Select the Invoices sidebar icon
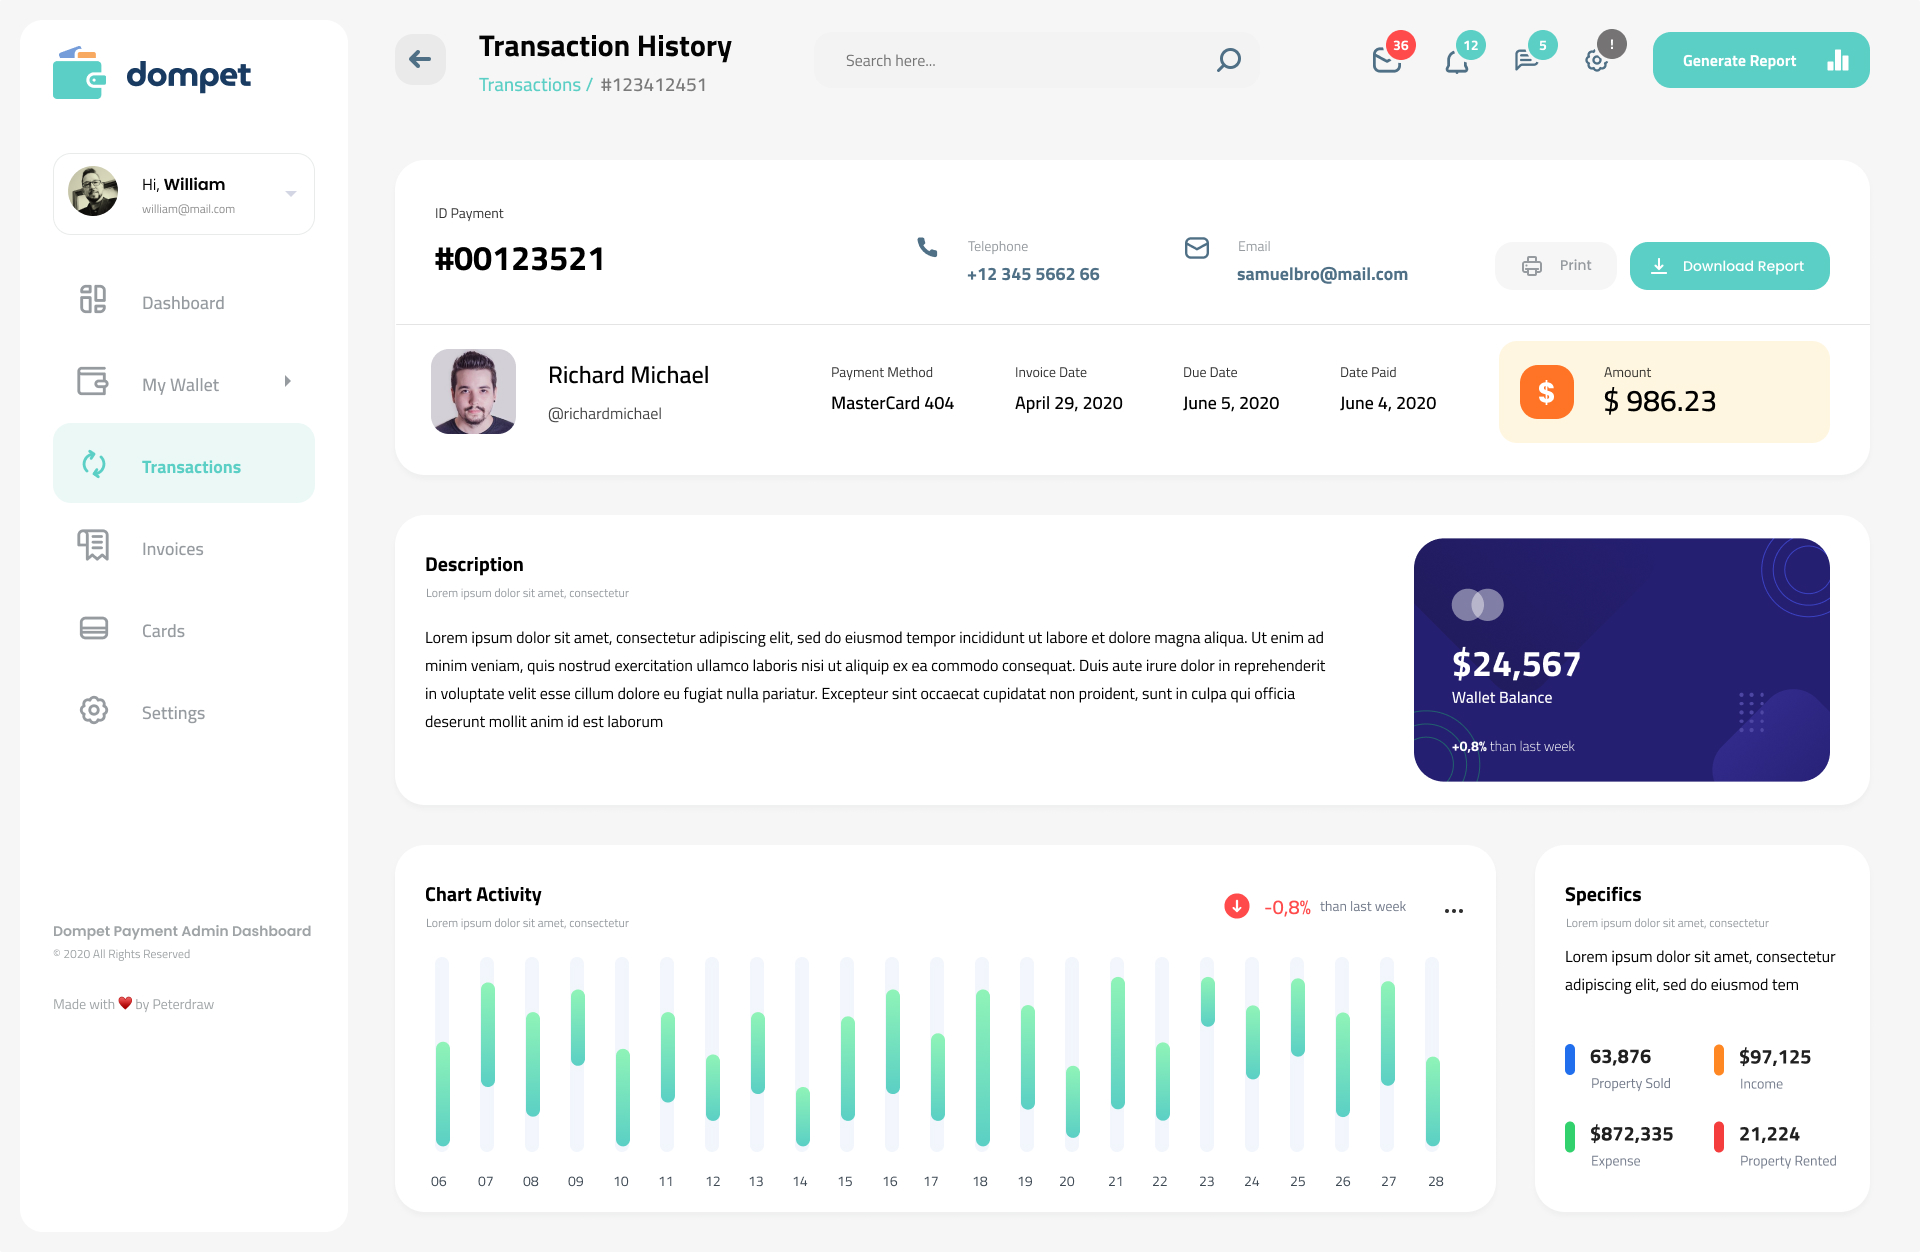Screen dimensions: 1920x1252 [x=93, y=546]
